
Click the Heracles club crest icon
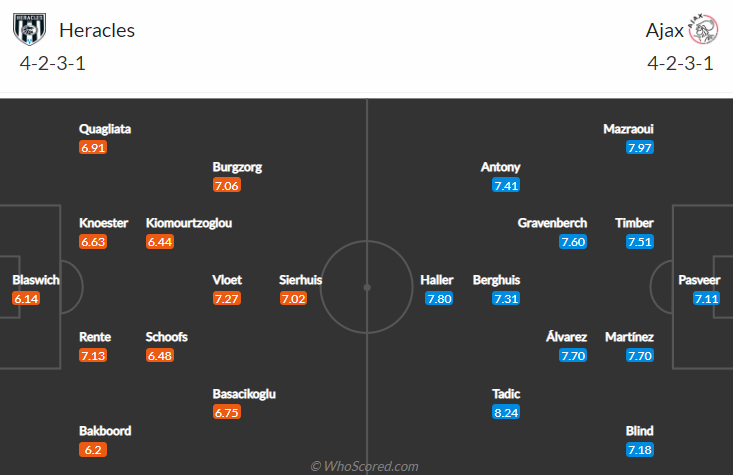pos(30,28)
